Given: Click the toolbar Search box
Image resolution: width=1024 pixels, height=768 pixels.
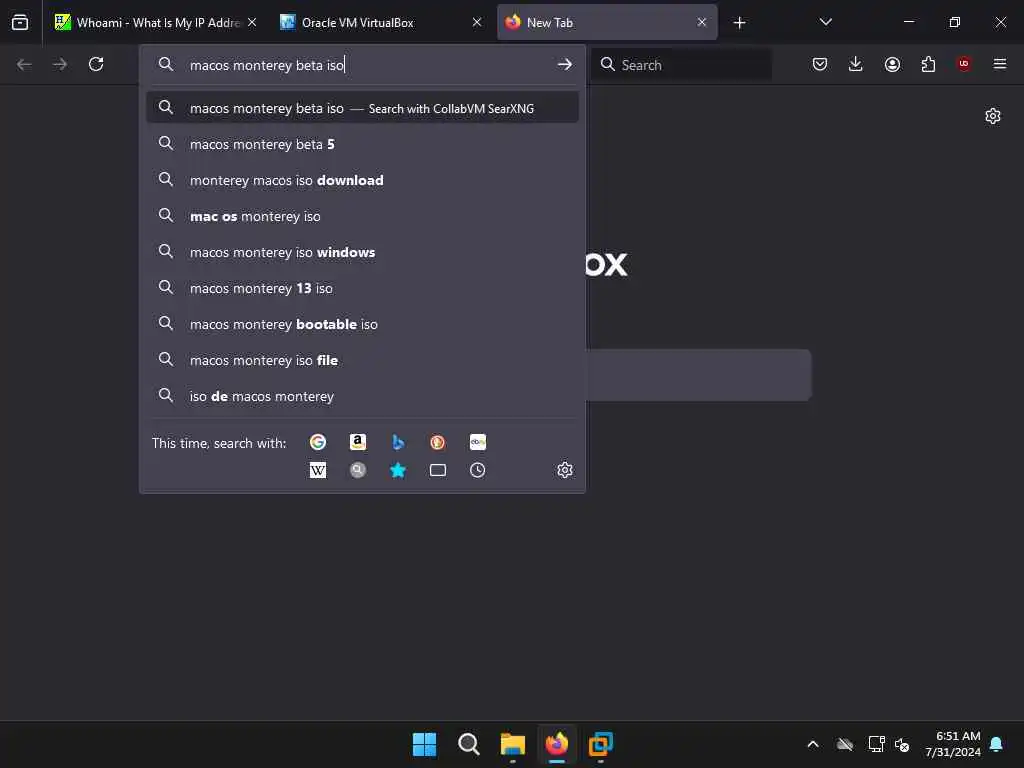Looking at the screenshot, I should pyautogui.click(x=681, y=65).
